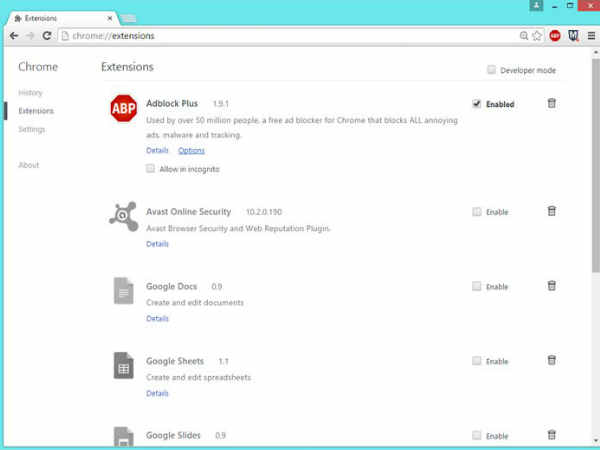Image resolution: width=600 pixels, height=450 pixels.
Task: Enable the Google Docs extension checkbox
Action: tap(476, 286)
